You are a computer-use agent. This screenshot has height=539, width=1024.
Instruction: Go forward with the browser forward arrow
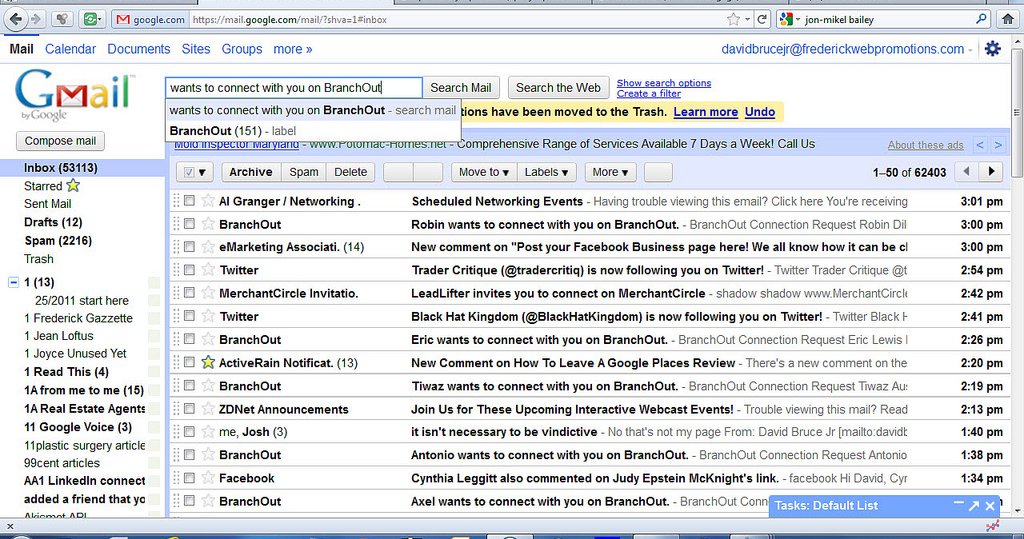(35, 20)
